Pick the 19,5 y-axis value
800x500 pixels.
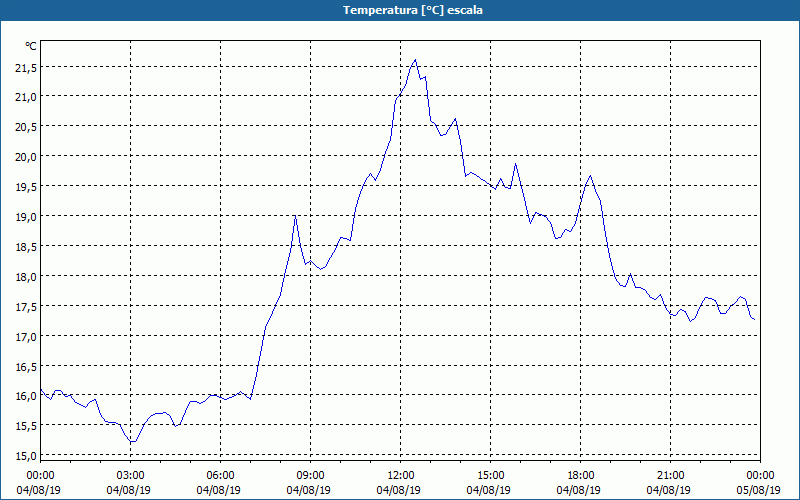pos(26,186)
